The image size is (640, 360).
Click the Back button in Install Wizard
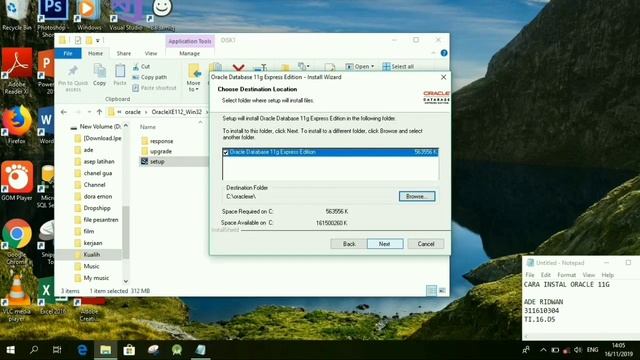click(349, 244)
